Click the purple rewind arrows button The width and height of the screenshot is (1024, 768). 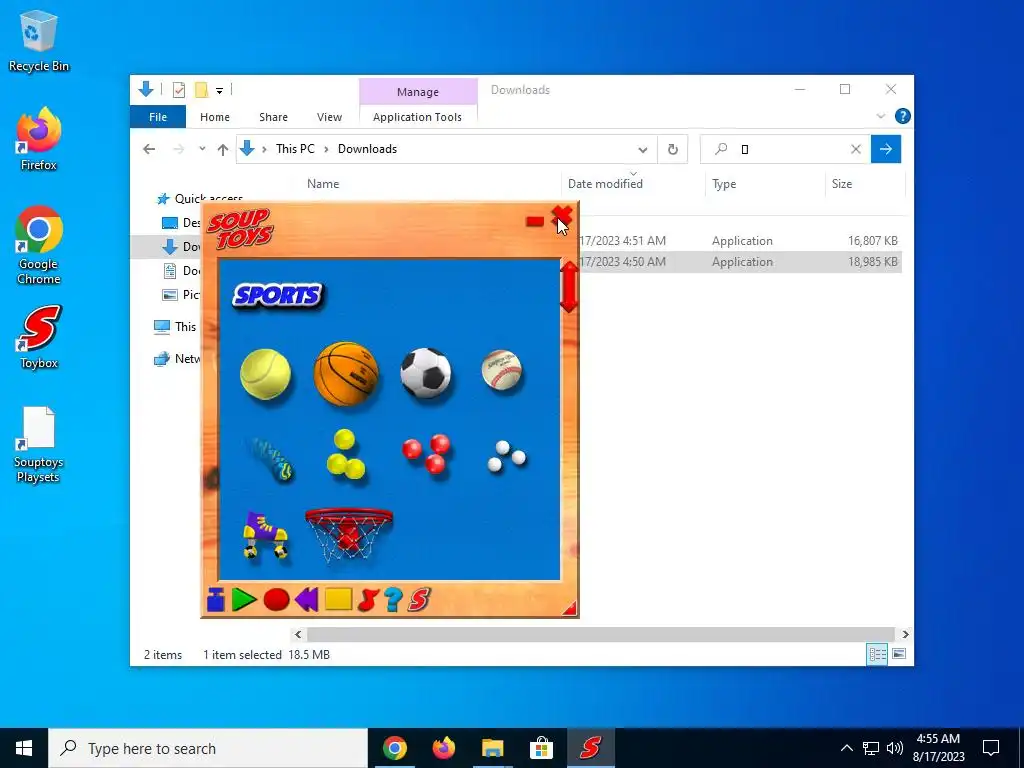306,600
